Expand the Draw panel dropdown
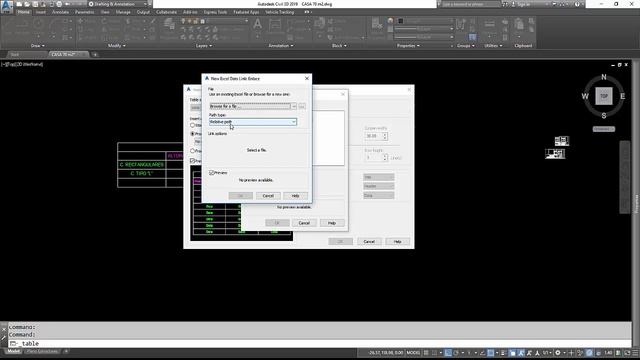 38,46
